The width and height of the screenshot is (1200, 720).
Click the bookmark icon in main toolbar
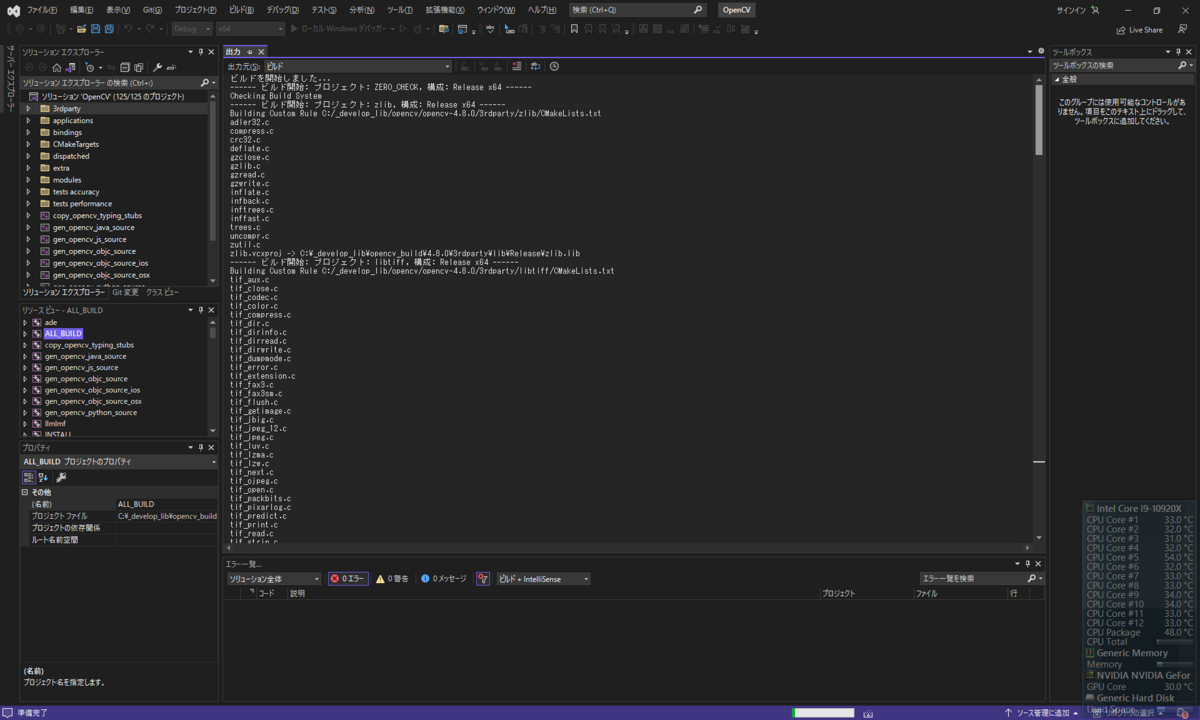574,29
